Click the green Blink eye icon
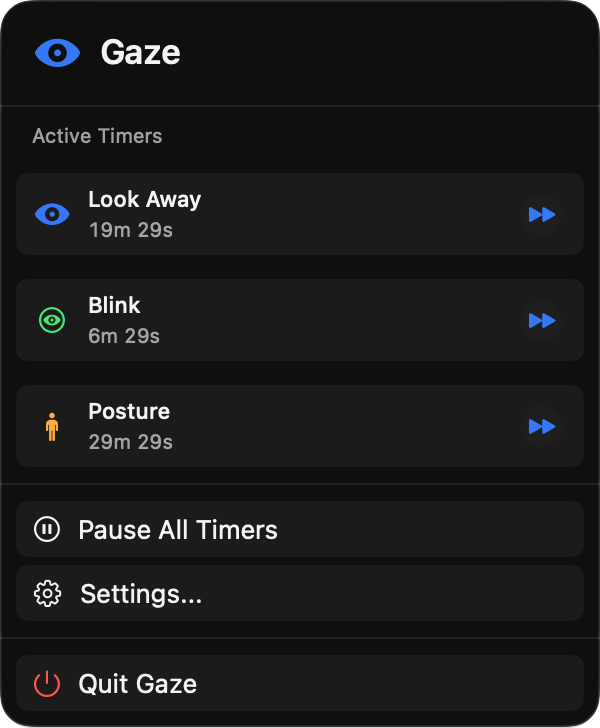 click(52, 320)
